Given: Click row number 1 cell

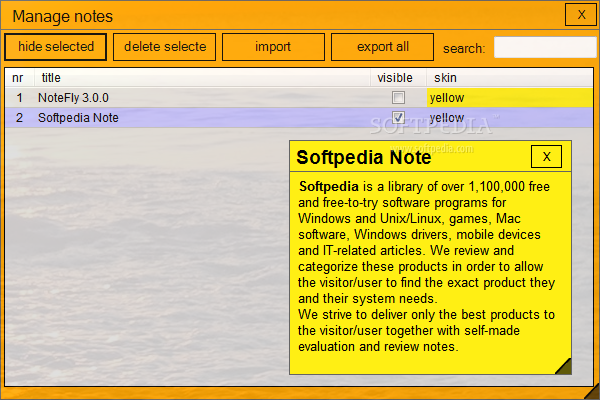Looking at the screenshot, I should [20, 98].
